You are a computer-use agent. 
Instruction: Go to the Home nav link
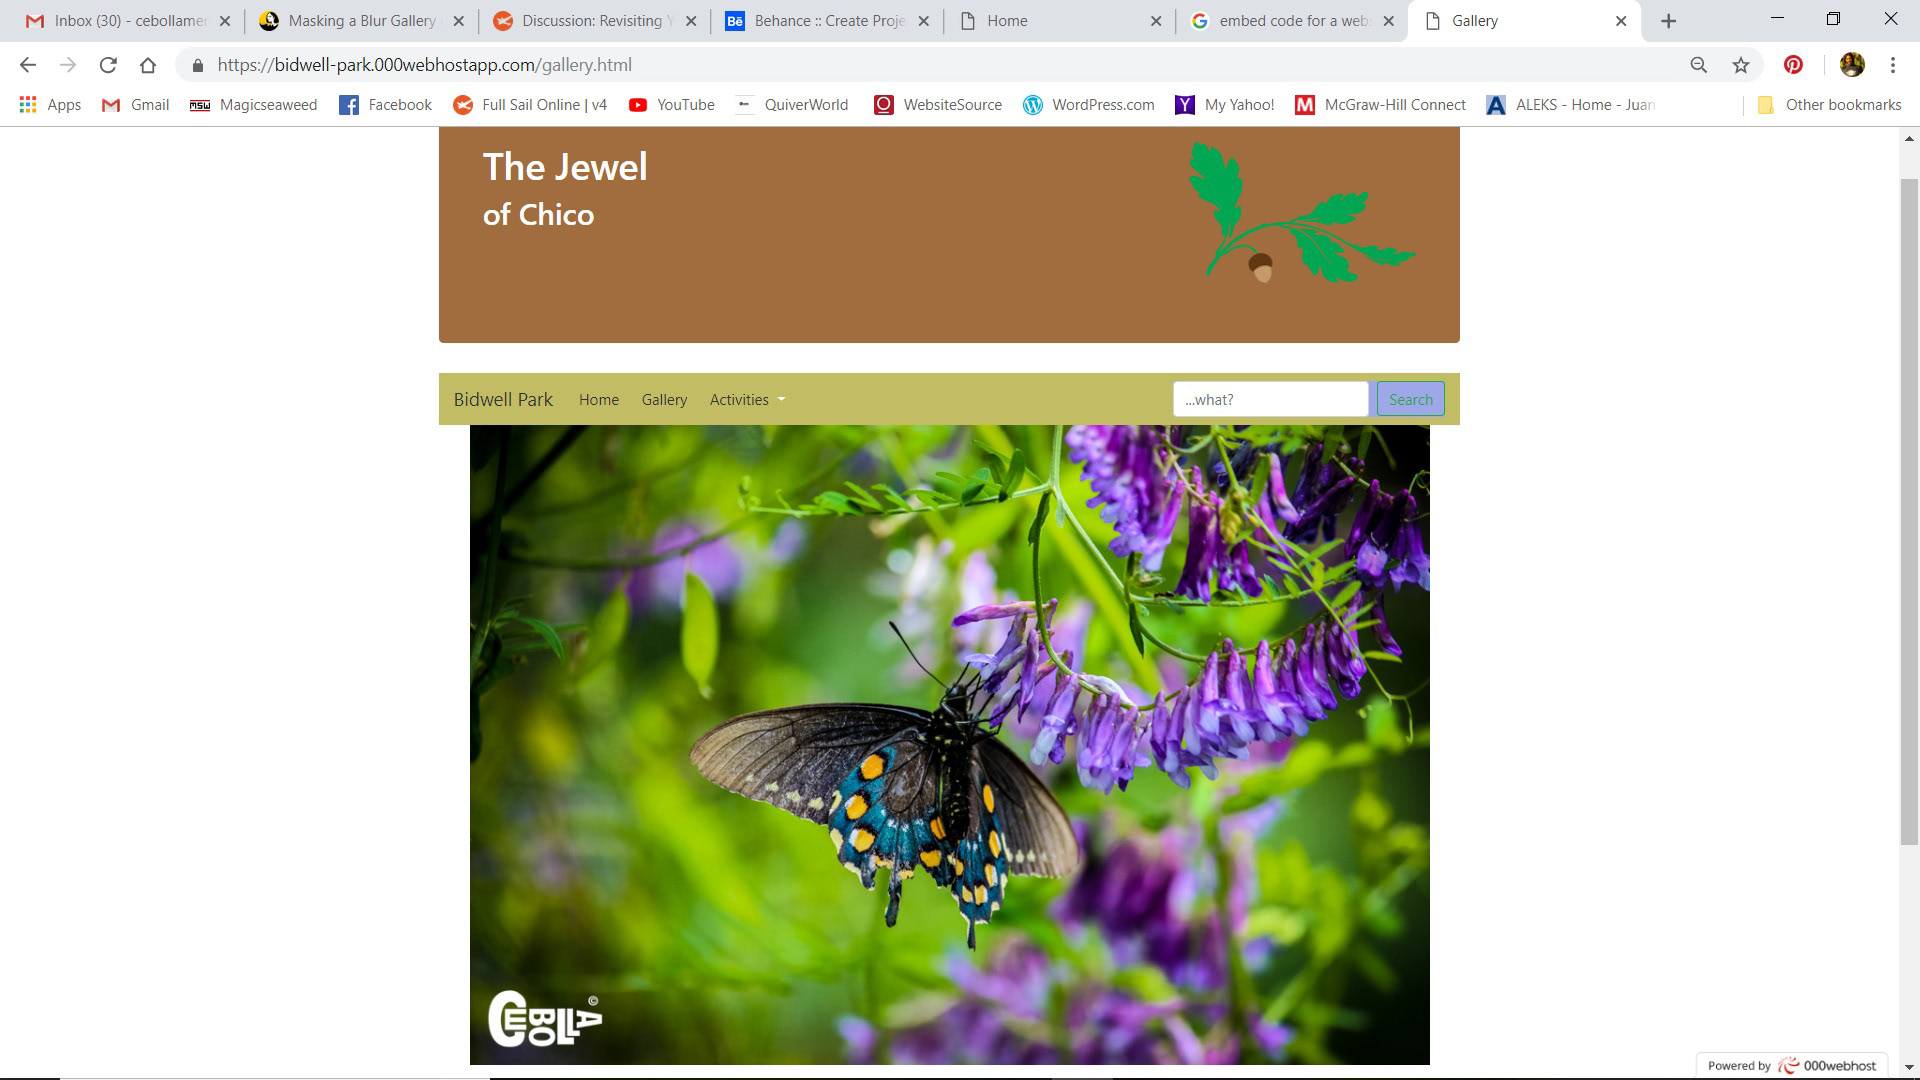[598, 400]
